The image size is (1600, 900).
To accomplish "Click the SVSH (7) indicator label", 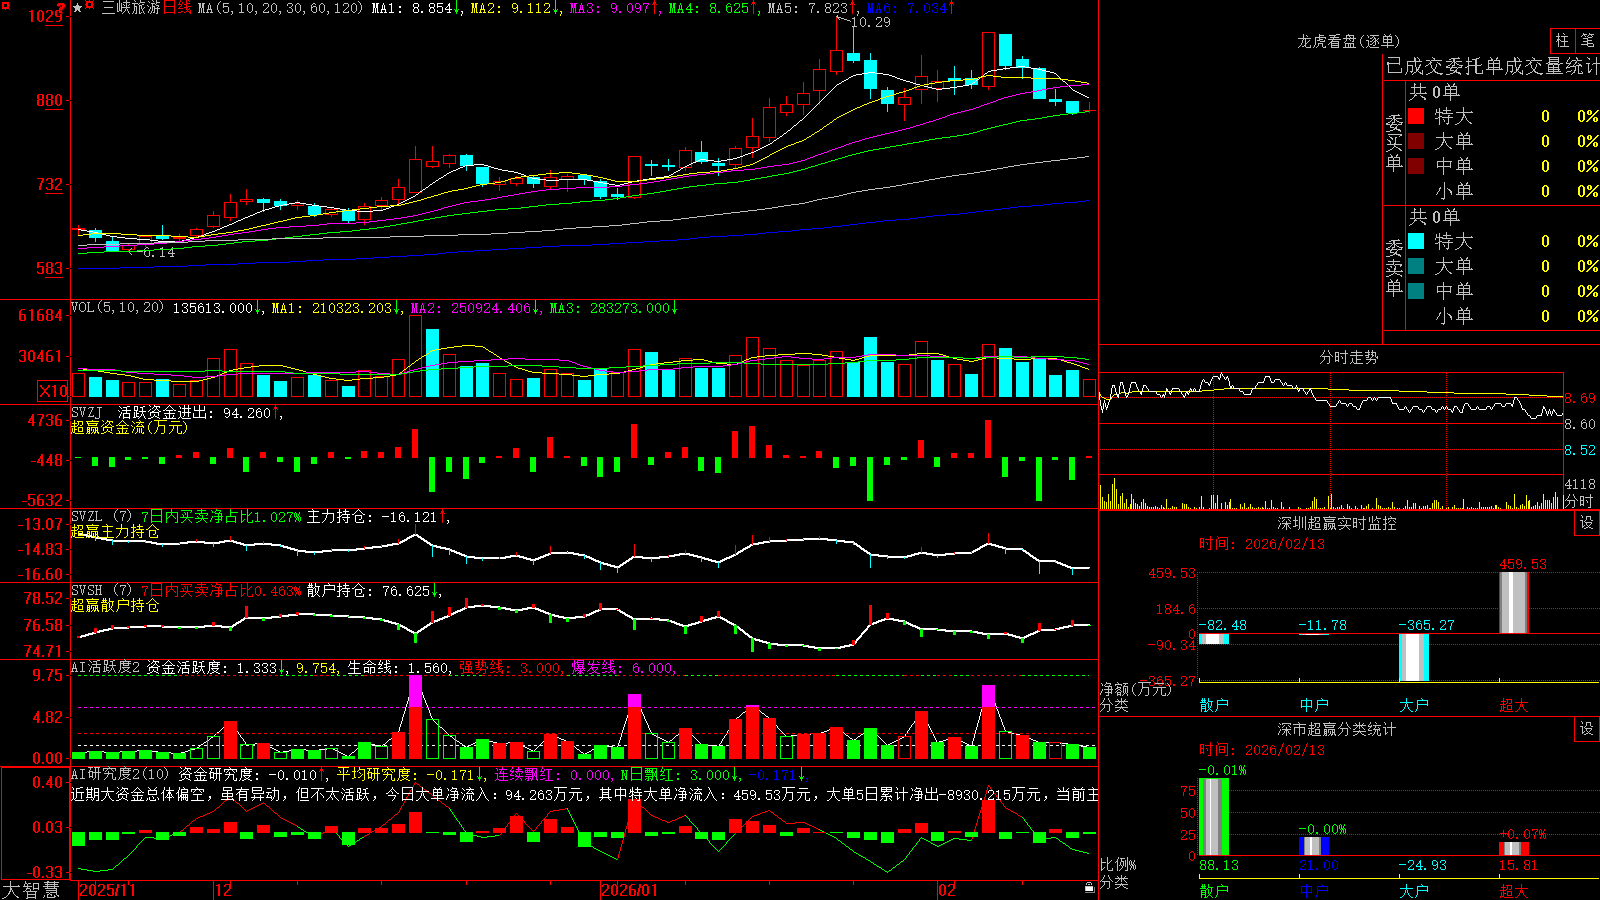I will click(102, 591).
